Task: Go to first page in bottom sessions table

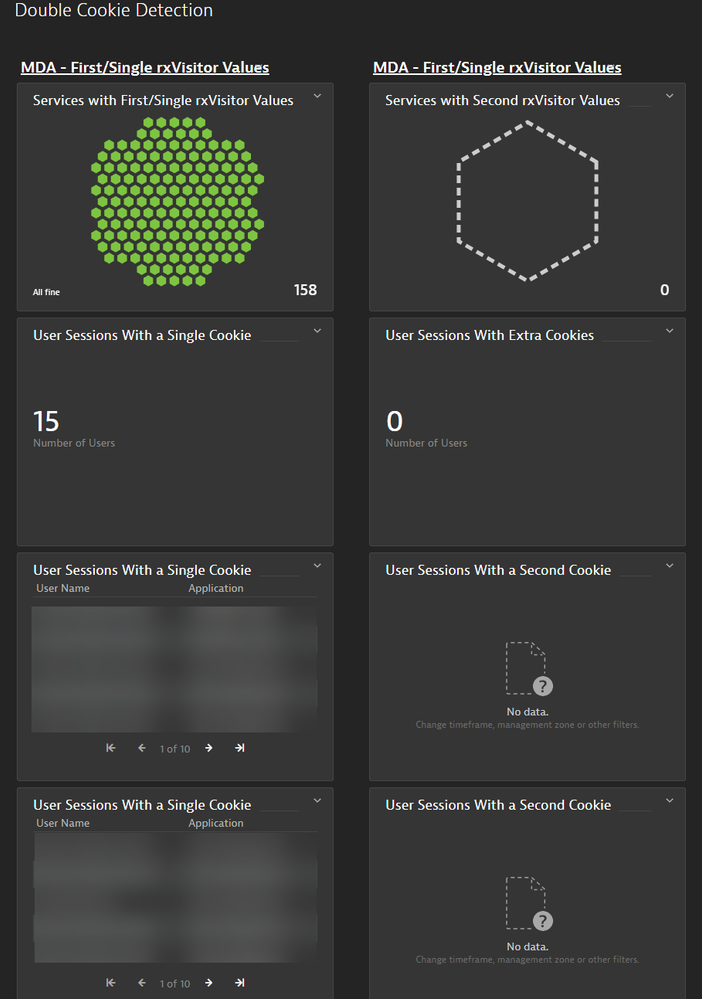Action: tap(111, 983)
